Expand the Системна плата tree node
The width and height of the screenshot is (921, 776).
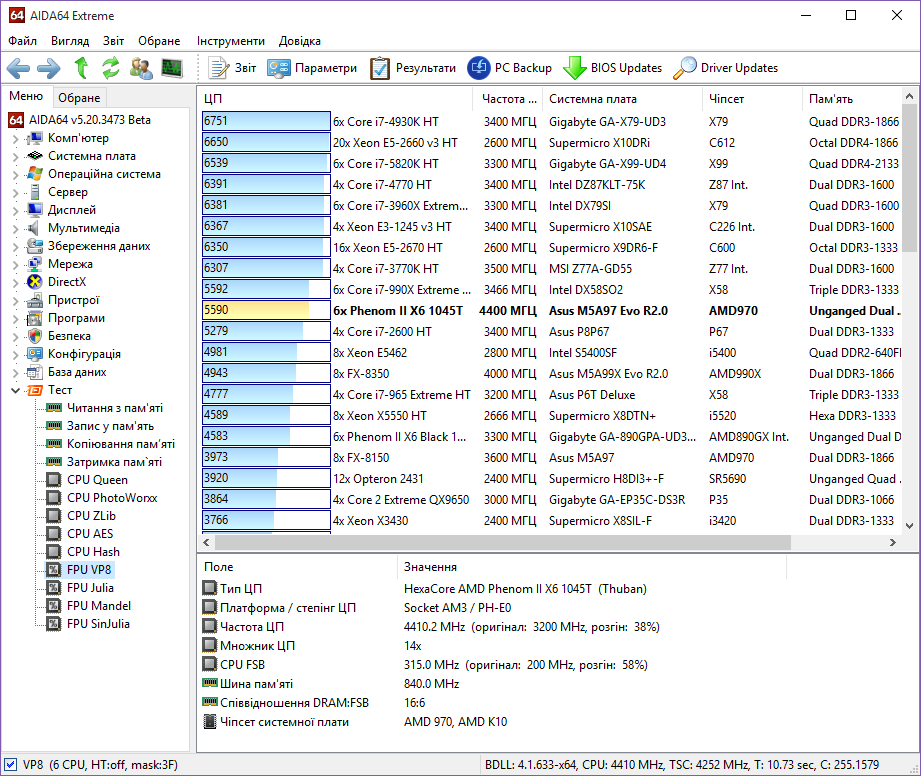(x=15, y=156)
